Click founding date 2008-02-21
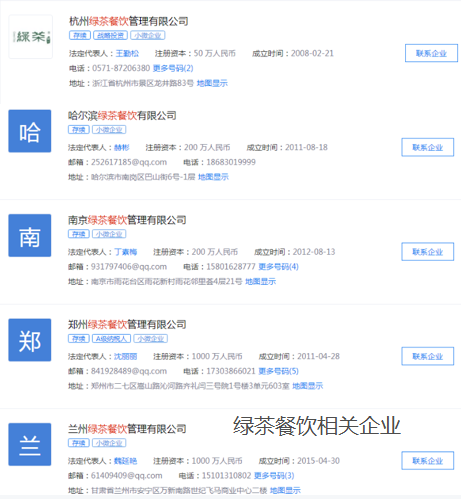 tap(312, 53)
